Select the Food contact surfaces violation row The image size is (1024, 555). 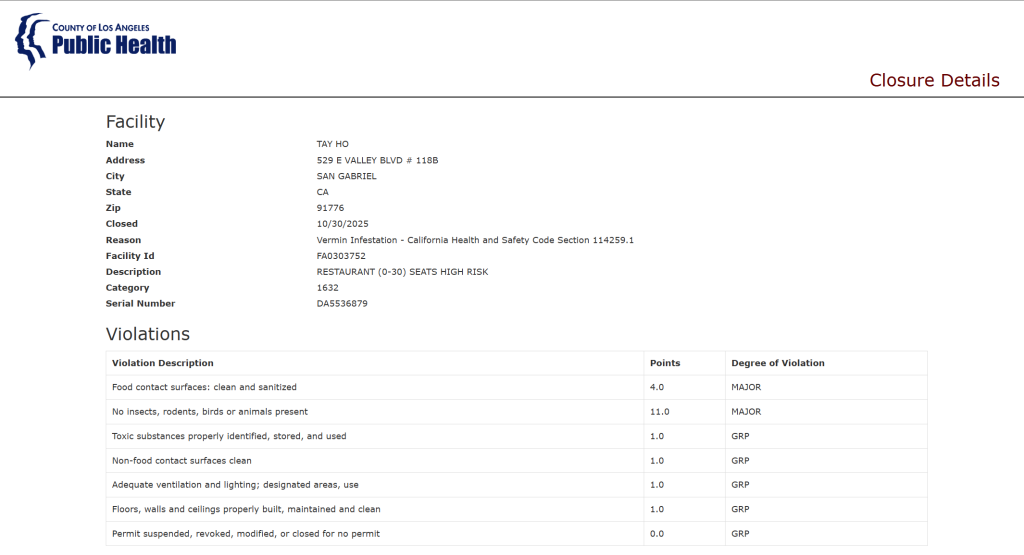(204, 387)
